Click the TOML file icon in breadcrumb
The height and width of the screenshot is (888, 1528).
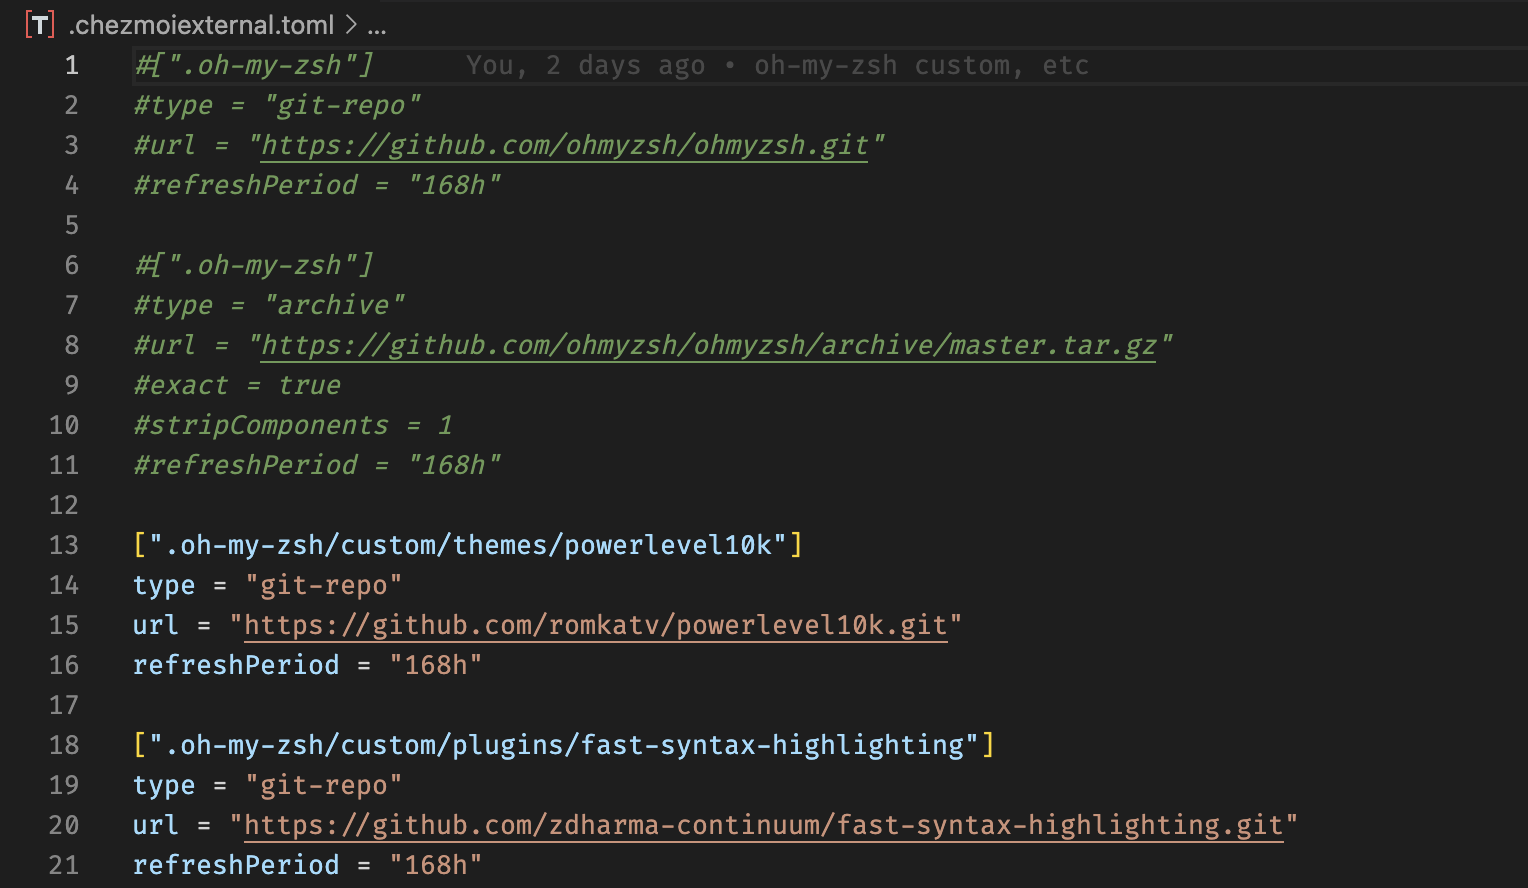click(x=39, y=25)
